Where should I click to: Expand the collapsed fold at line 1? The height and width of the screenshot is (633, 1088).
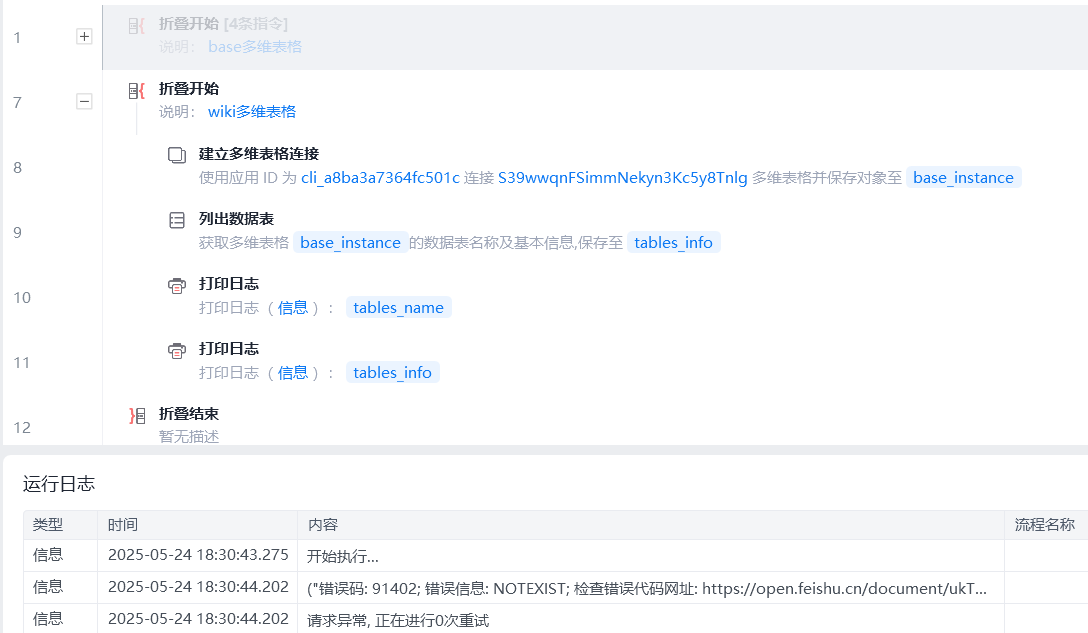tap(84, 36)
